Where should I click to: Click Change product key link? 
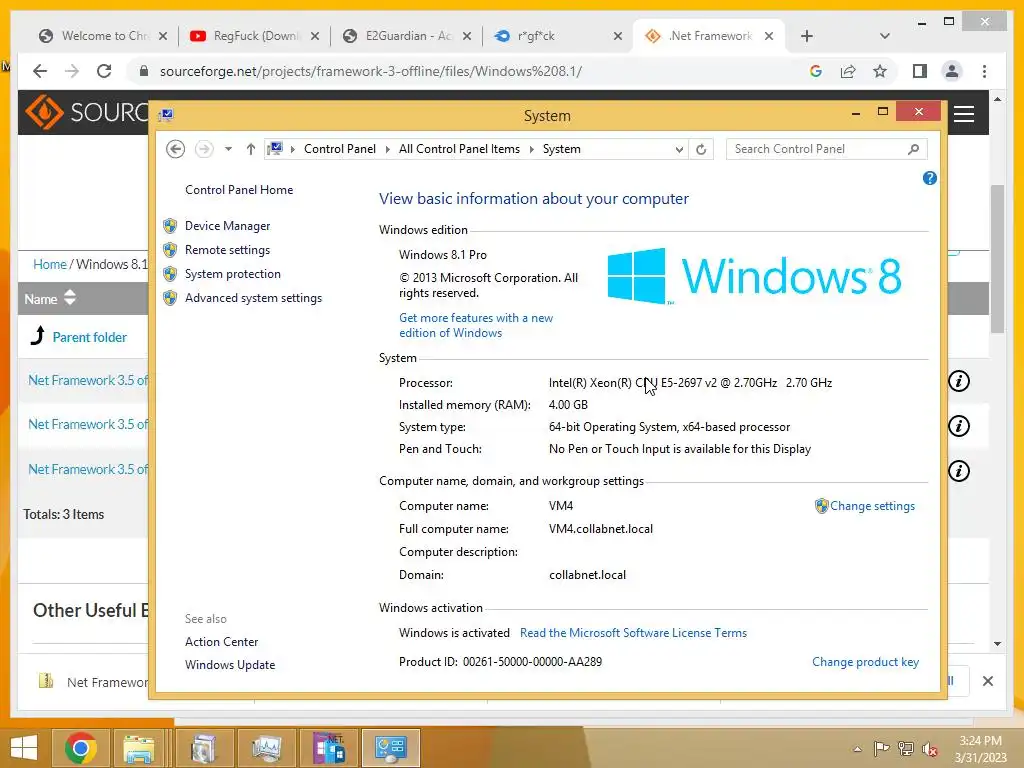[865, 662]
